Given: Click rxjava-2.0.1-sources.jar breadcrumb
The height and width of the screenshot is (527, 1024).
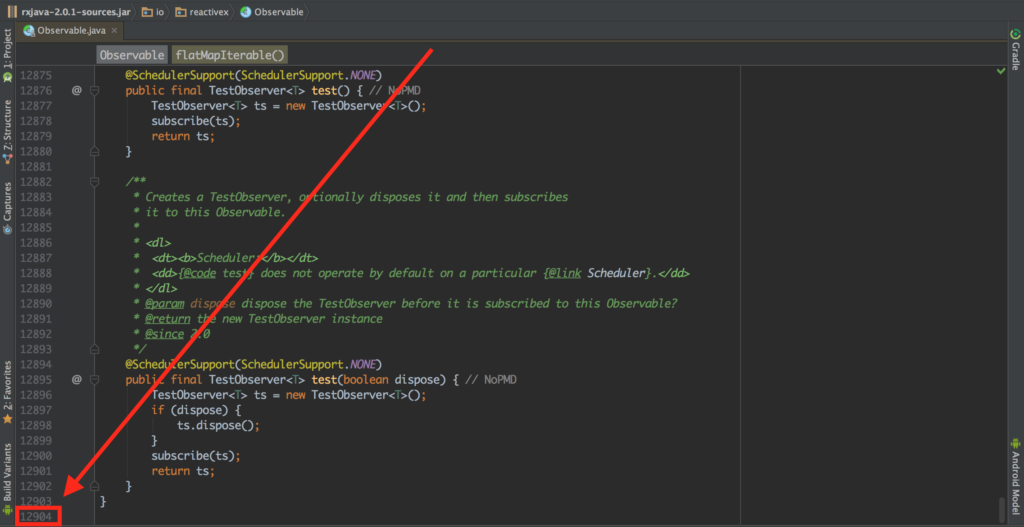Looking at the screenshot, I should pos(70,12).
